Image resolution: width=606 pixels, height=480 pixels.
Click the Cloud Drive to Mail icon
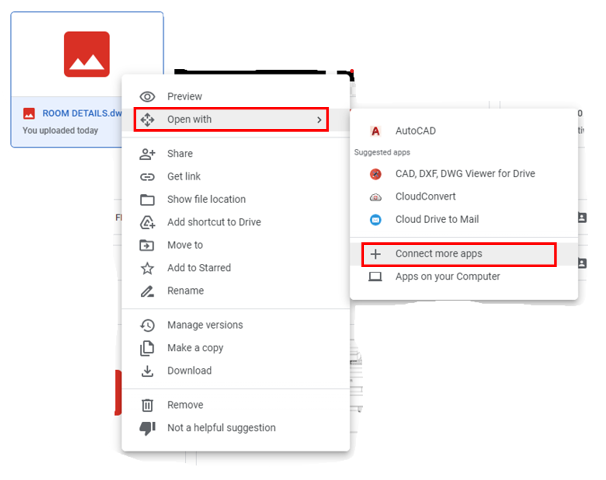[x=376, y=220]
